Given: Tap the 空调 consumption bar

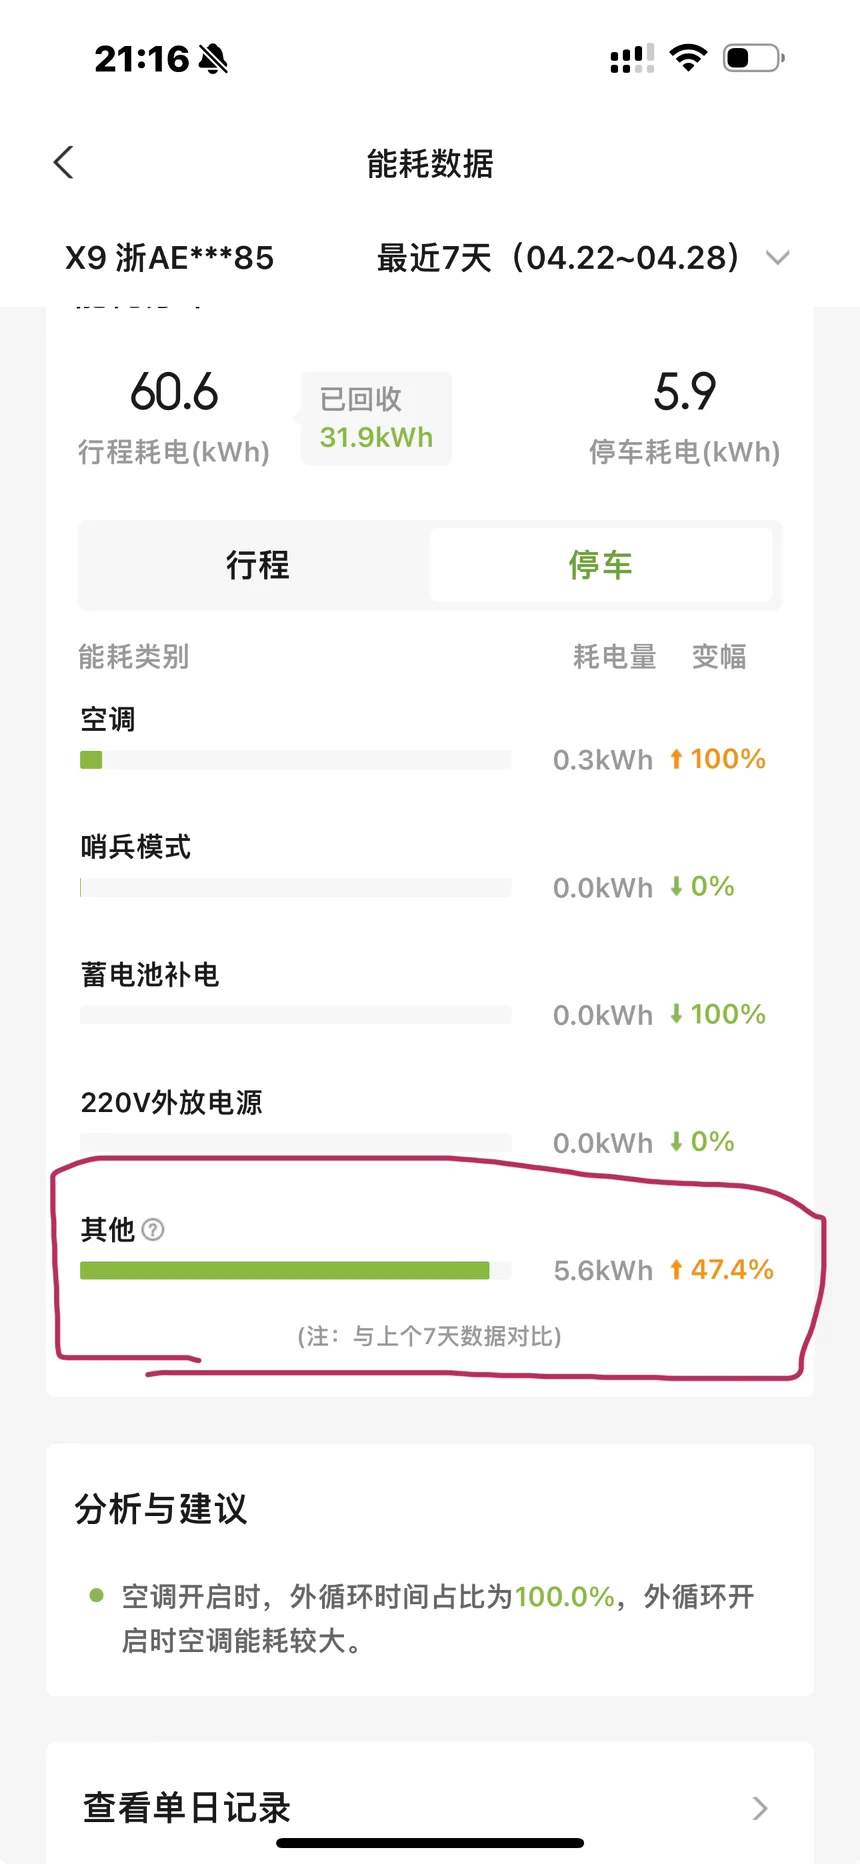Looking at the screenshot, I should (91, 760).
